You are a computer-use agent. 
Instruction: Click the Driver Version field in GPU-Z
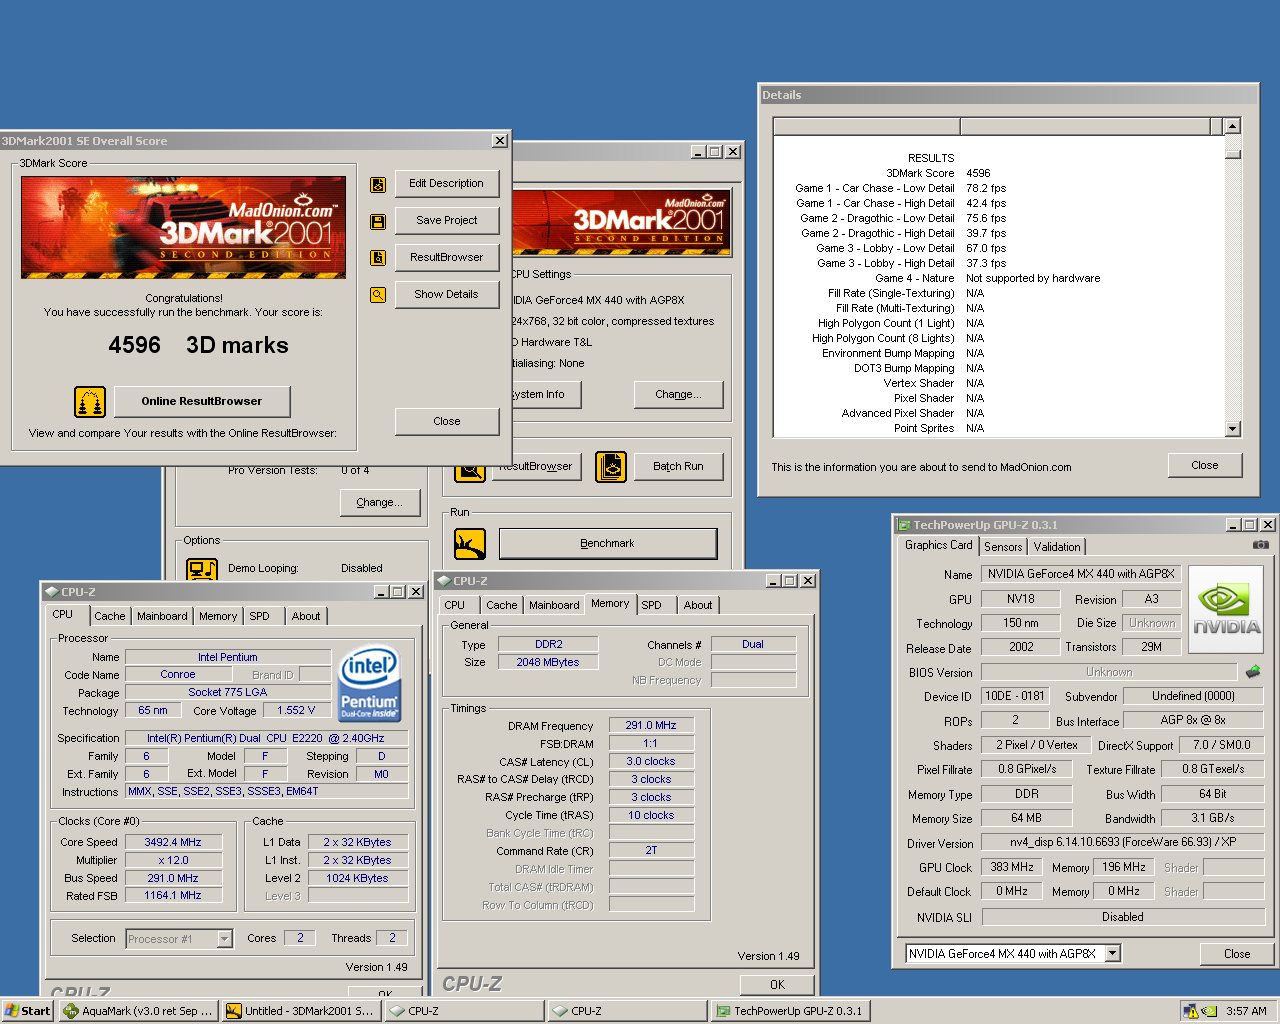(1123, 843)
